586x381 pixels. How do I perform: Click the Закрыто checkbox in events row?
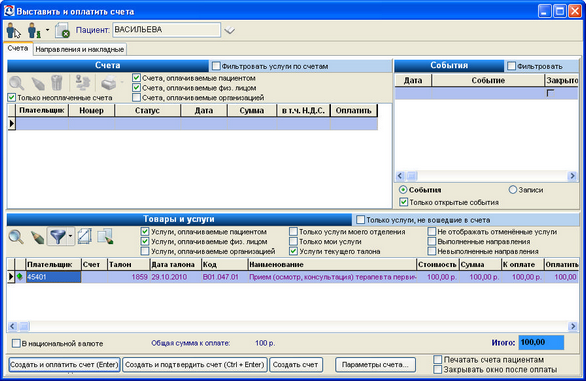pyautogui.click(x=550, y=93)
